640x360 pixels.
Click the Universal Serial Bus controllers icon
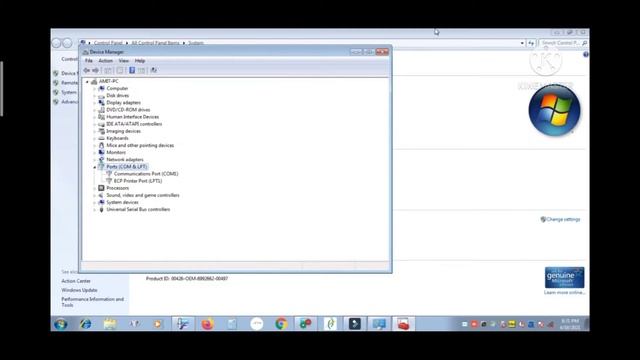pos(102,209)
